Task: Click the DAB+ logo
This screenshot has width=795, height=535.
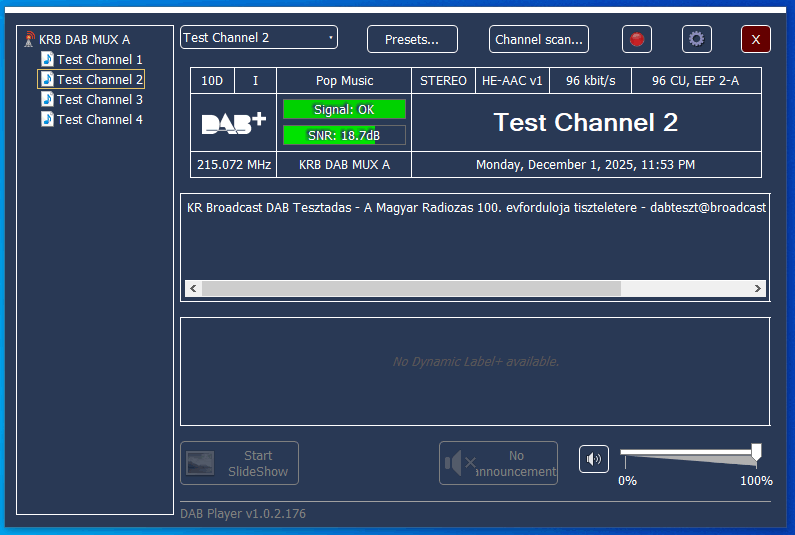Action: click(234, 123)
